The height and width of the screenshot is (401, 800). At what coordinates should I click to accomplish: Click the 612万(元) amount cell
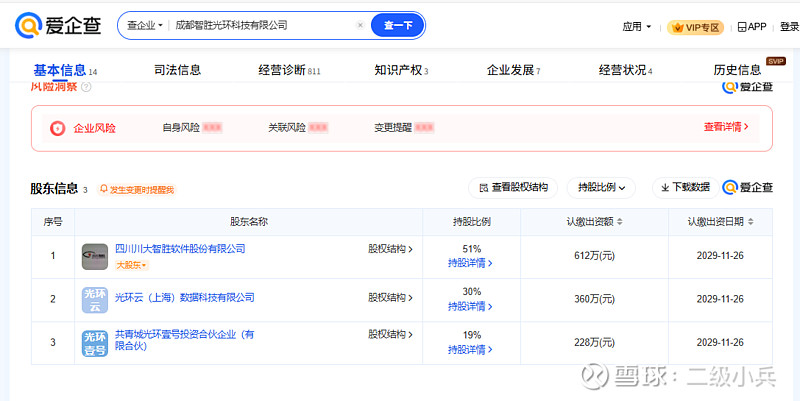point(594,256)
